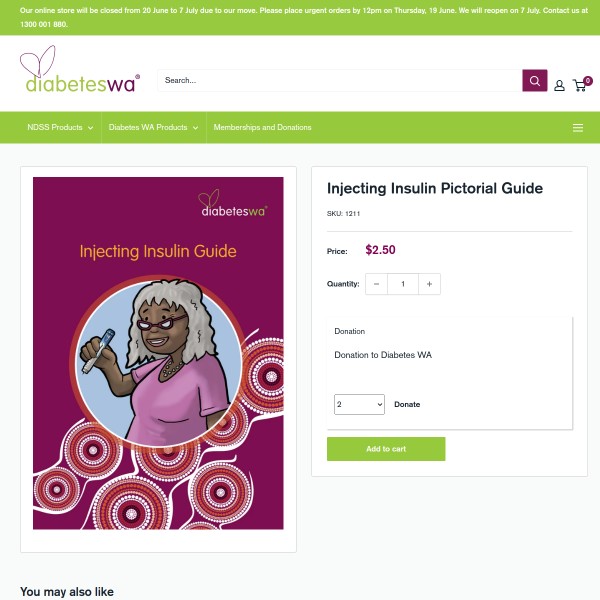600x600 pixels.
Task: Open the user account icon
Action: [559, 85]
